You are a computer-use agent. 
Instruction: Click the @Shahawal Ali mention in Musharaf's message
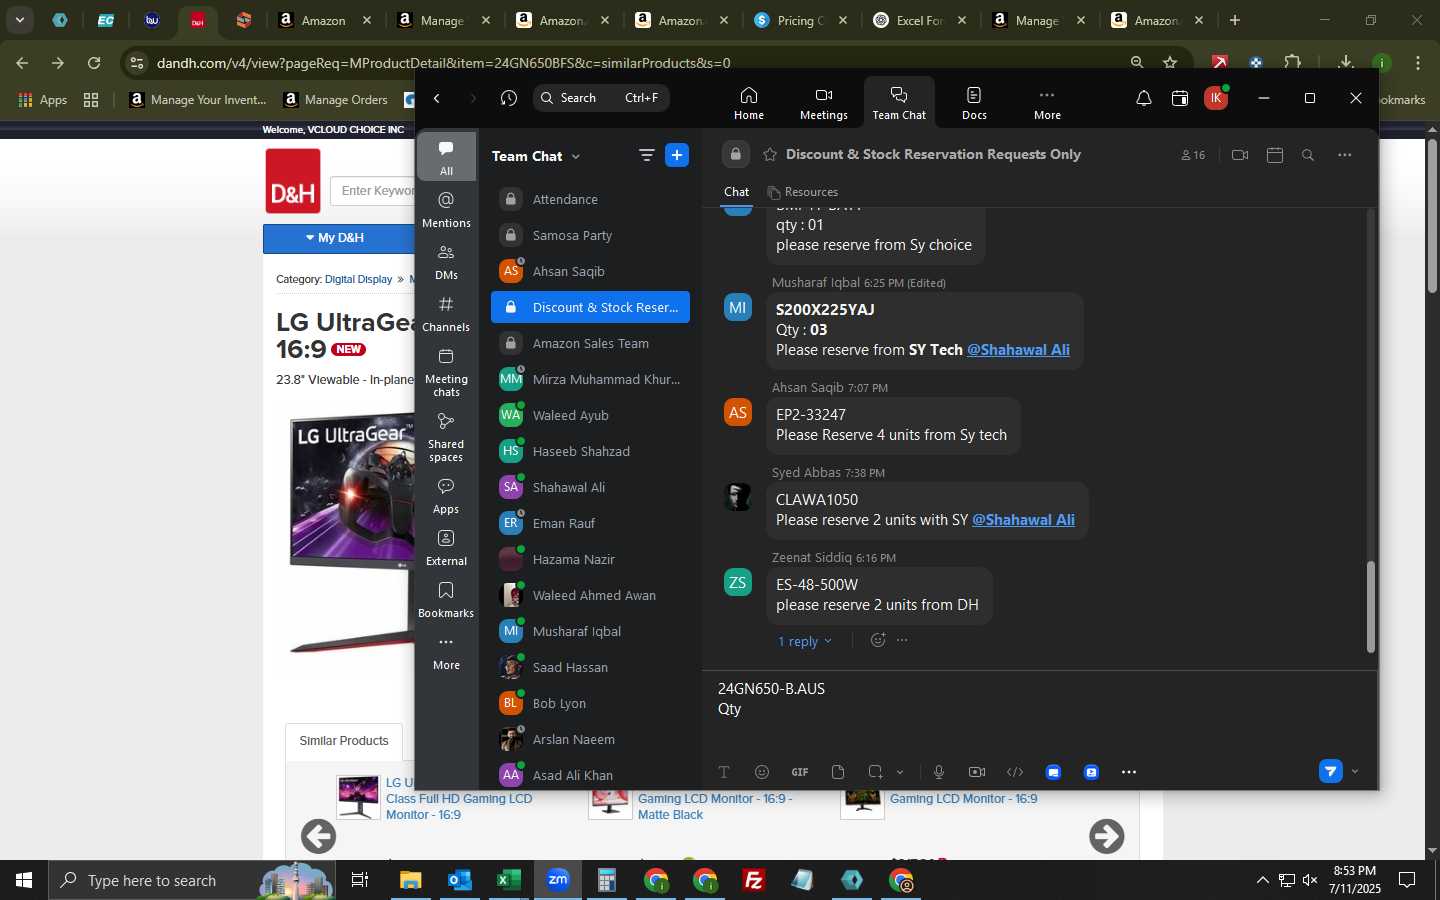point(1018,350)
